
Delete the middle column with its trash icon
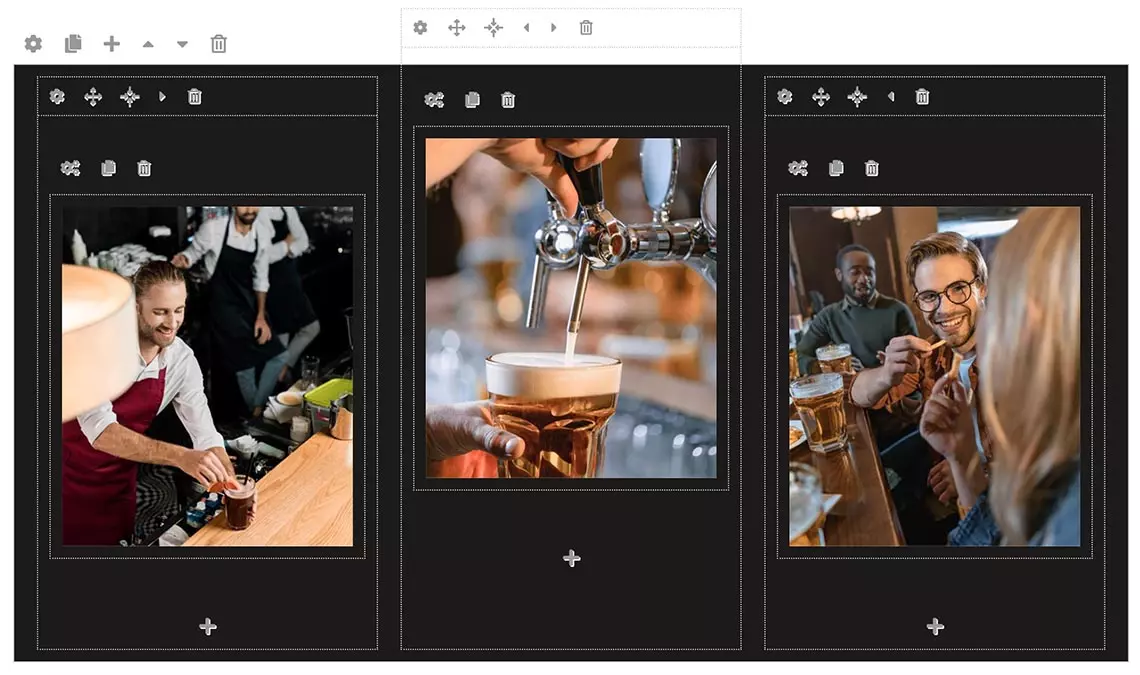pyautogui.click(x=585, y=27)
